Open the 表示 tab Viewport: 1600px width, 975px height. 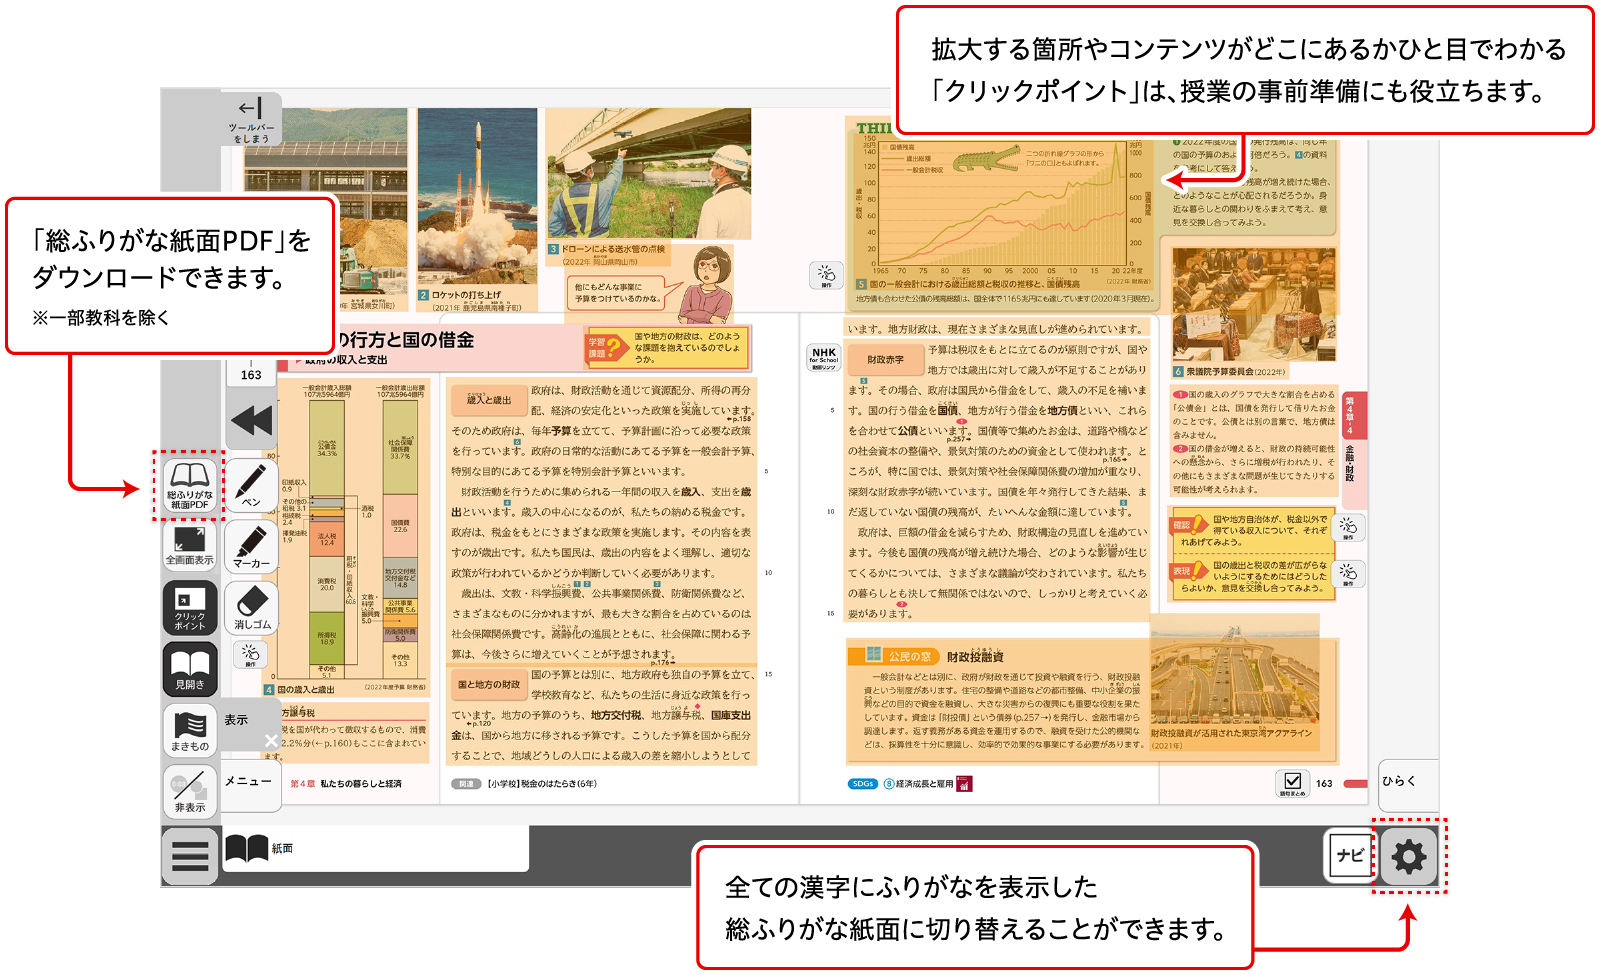[237, 720]
